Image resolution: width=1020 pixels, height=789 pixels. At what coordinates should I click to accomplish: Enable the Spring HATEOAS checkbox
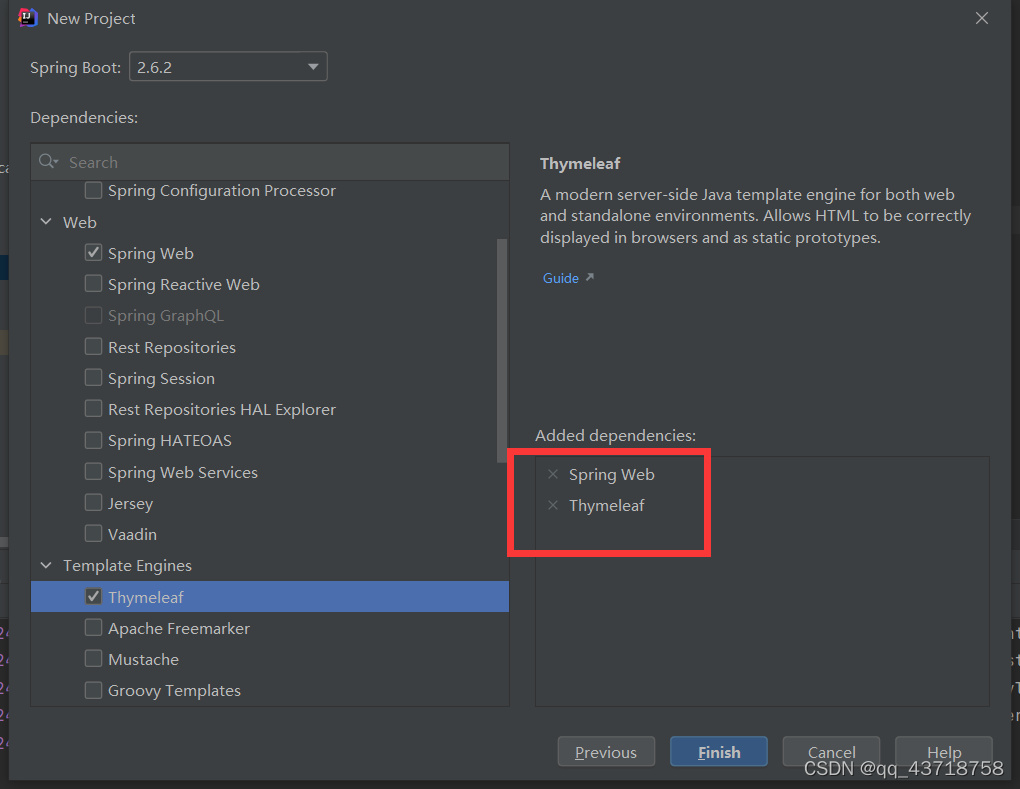tap(94, 440)
